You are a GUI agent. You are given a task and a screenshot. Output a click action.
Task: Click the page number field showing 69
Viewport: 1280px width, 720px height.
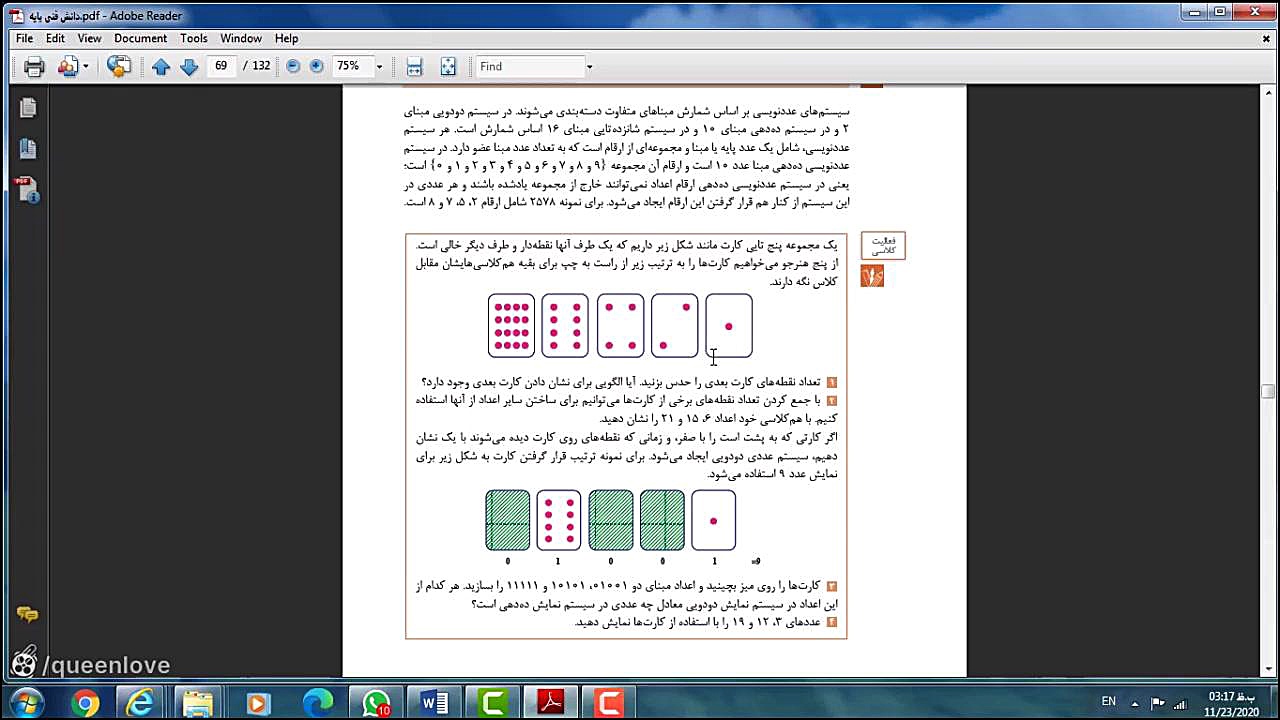[221, 66]
